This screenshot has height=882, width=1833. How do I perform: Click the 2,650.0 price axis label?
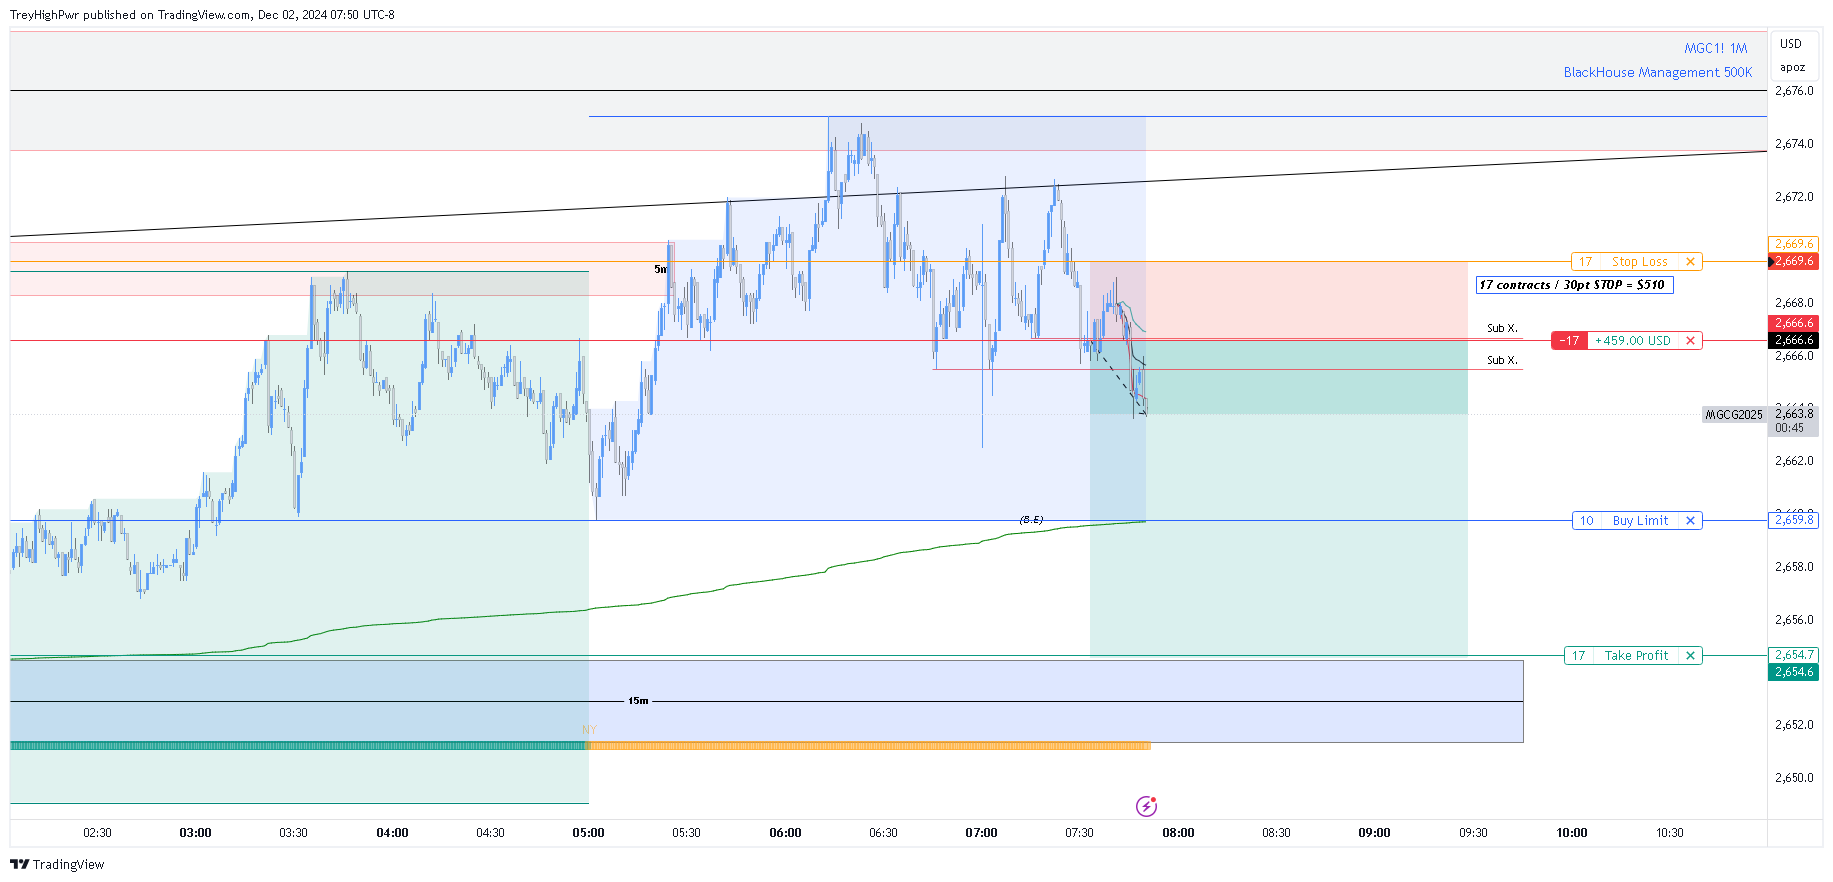[x=1794, y=778]
